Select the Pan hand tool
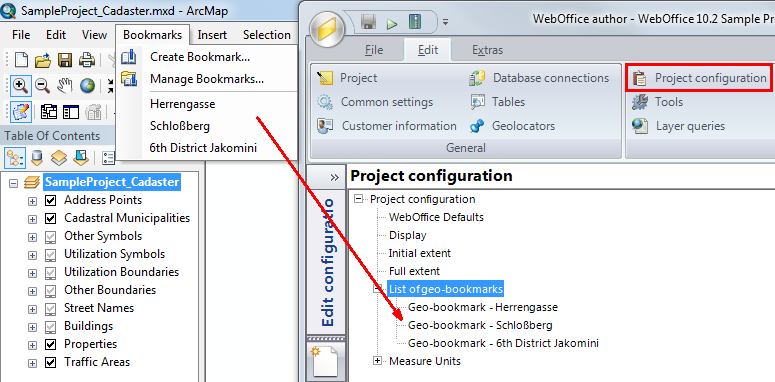 tap(65, 86)
